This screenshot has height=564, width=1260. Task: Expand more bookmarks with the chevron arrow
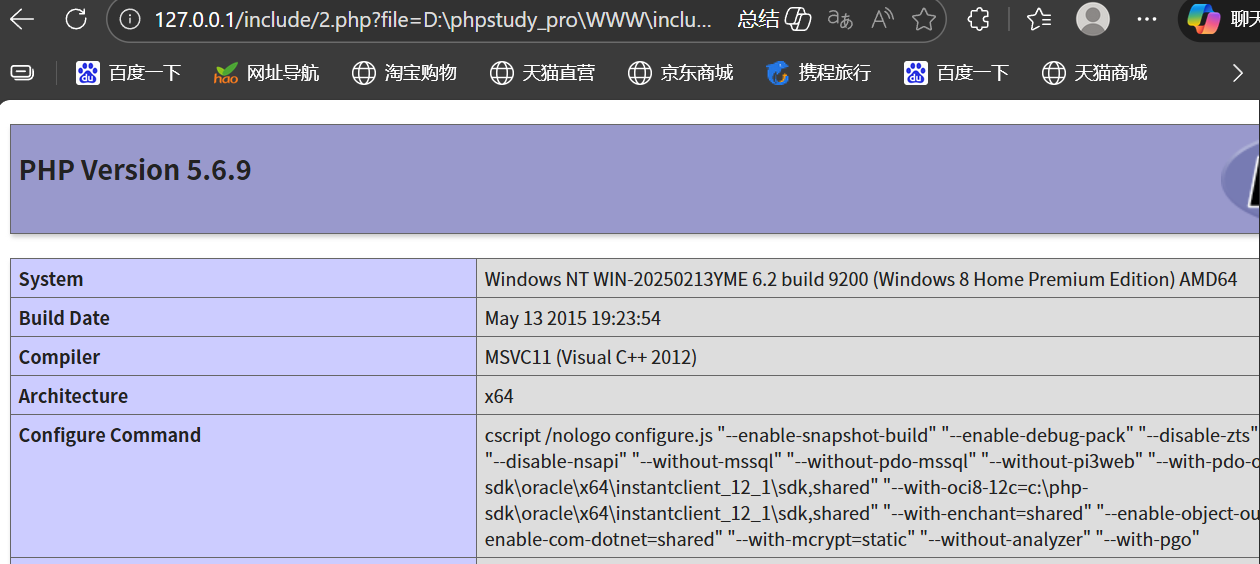(1237, 72)
